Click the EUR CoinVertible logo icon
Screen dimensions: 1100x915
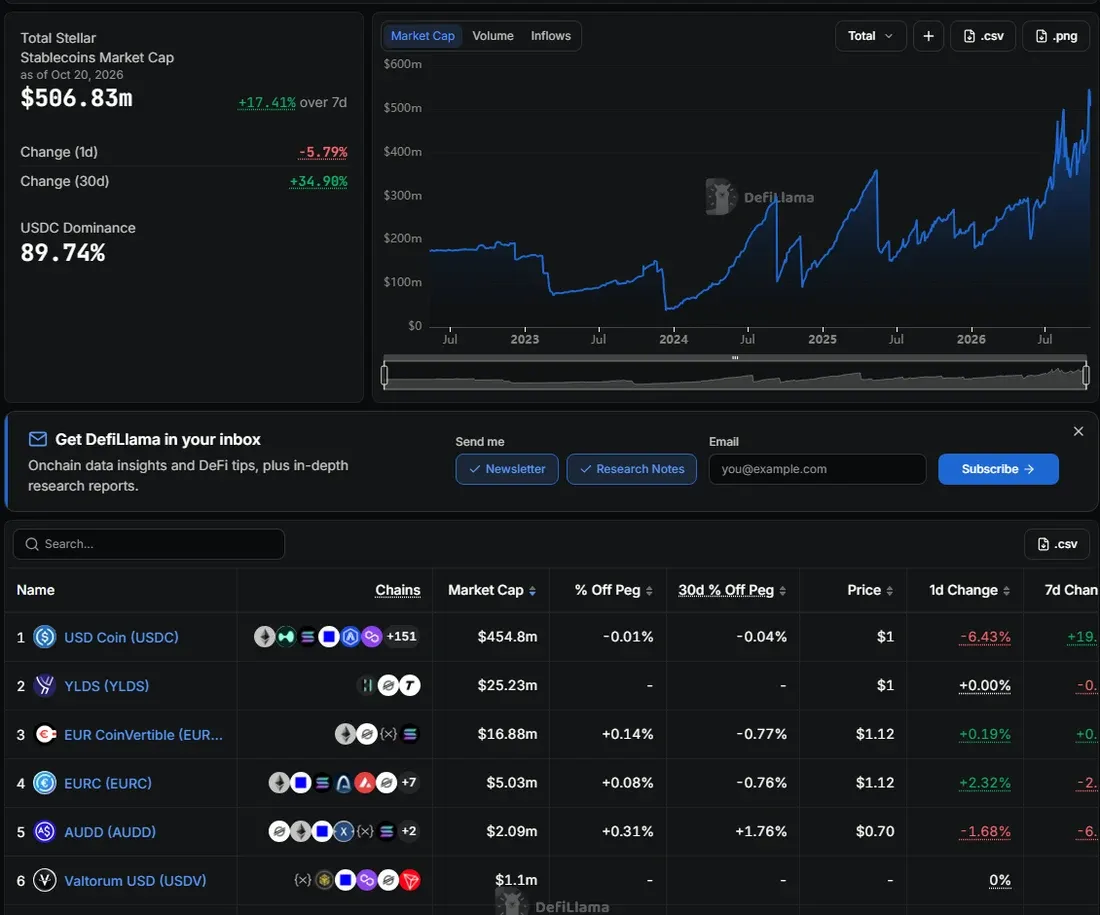pyautogui.click(x=45, y=735)
